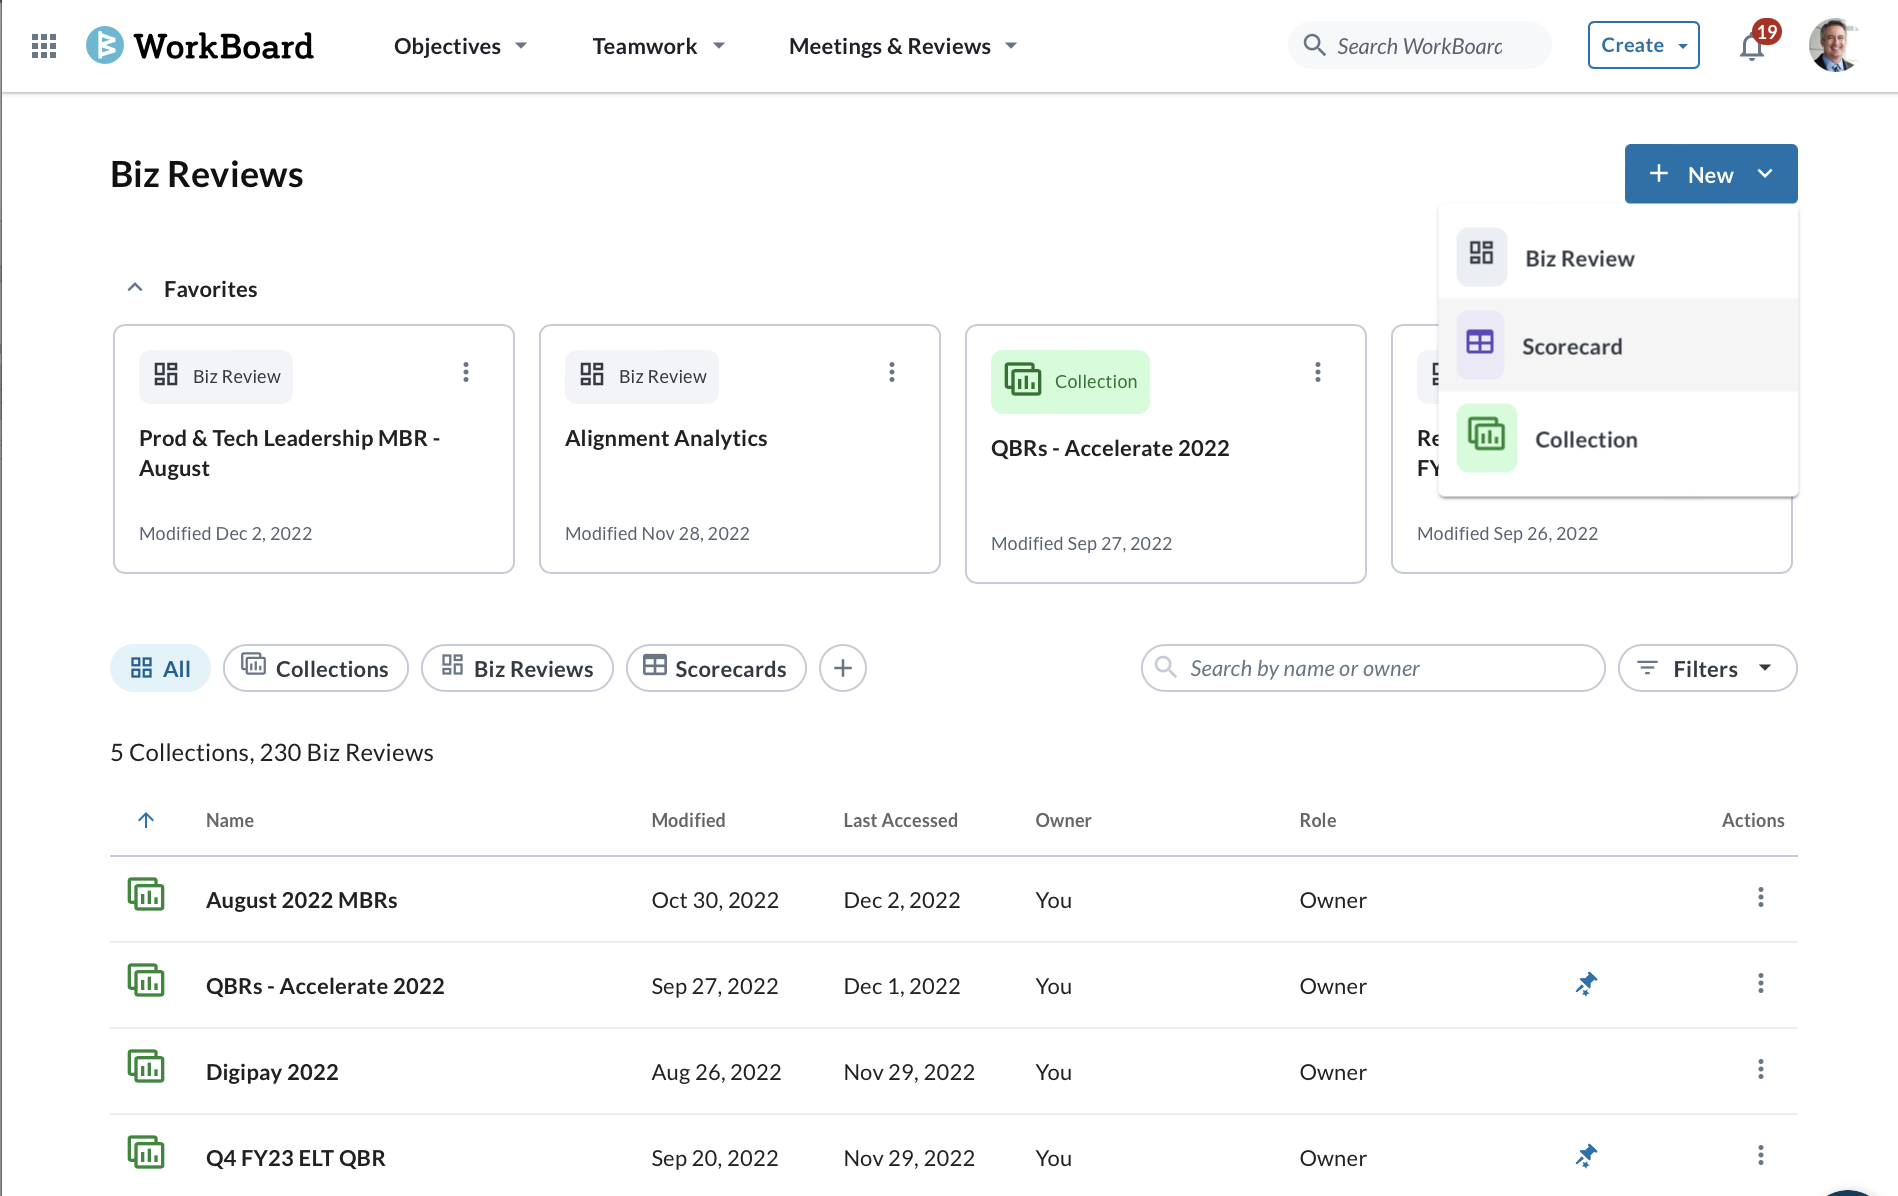The width and height of the screenshot is (1898, 1196).
Task: Open actions menu for Digipay 2022
Action: click(1761, 1070)
